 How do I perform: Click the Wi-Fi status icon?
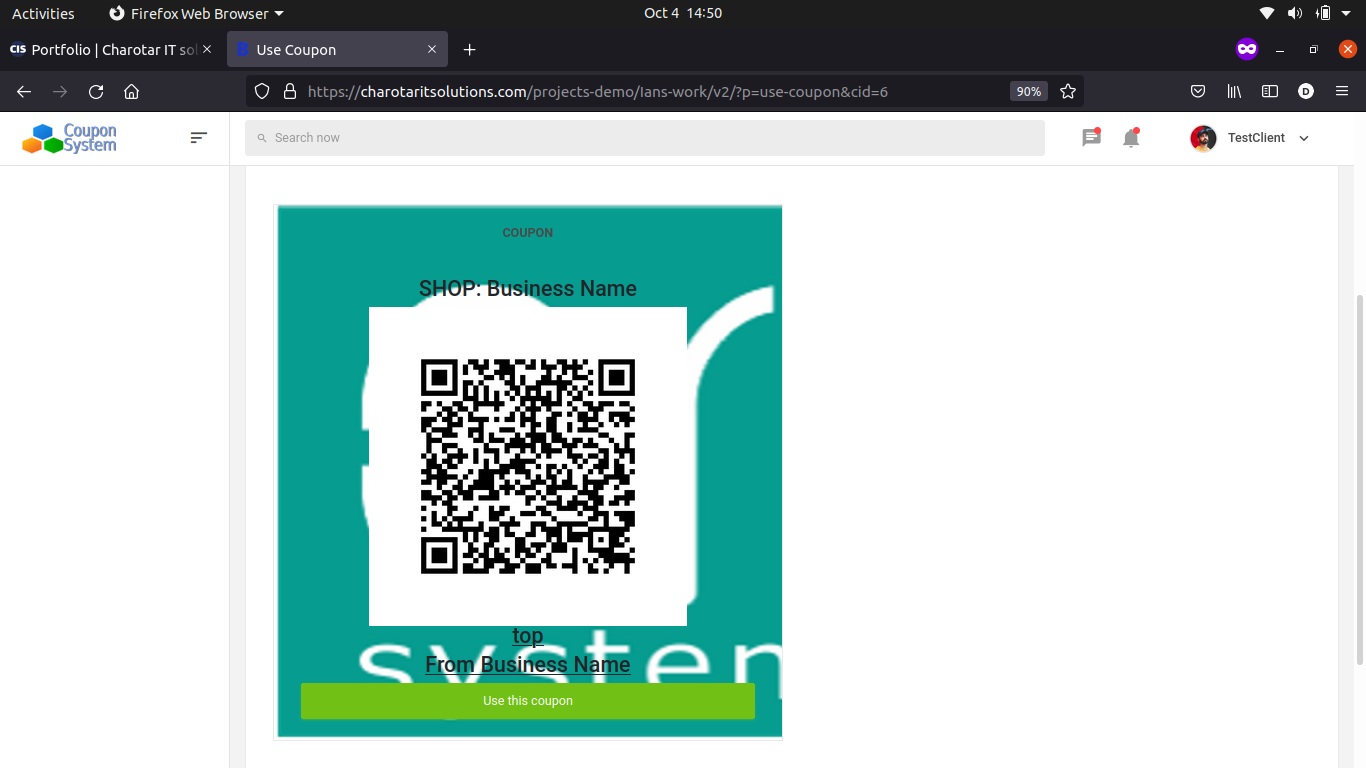[1267, 13]
